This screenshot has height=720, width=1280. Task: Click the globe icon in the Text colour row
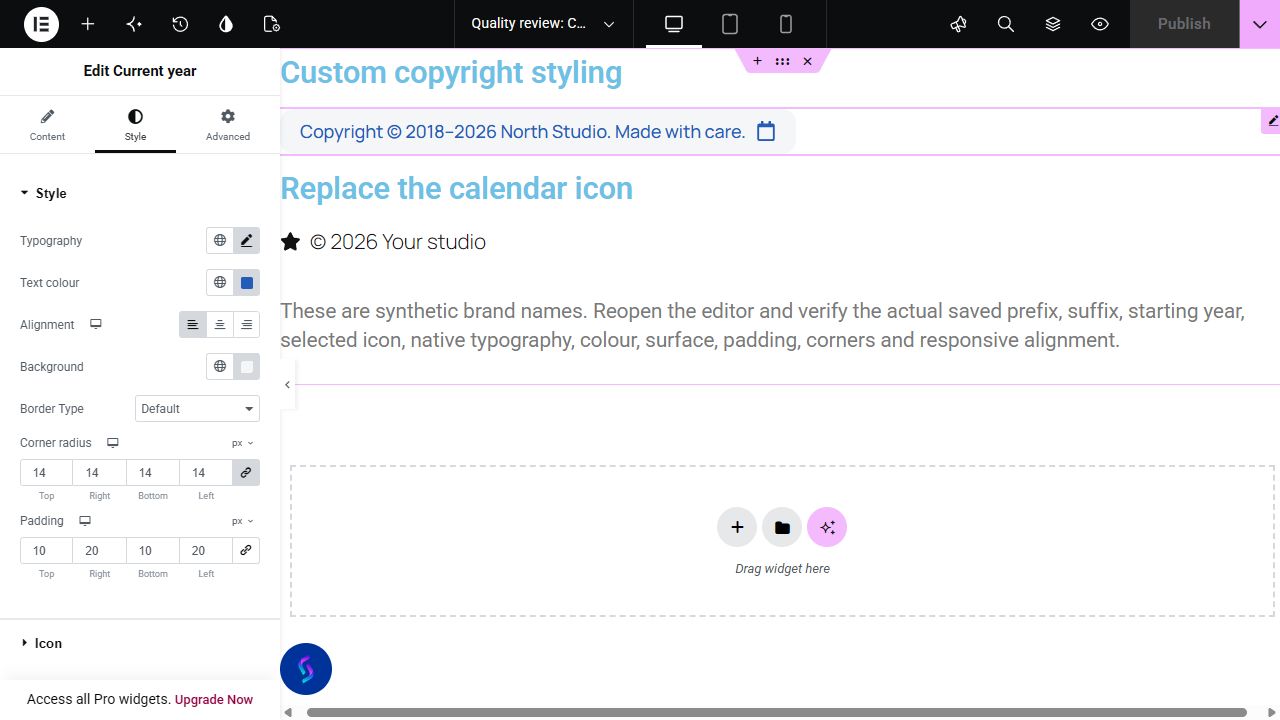(x=220, y=283)
